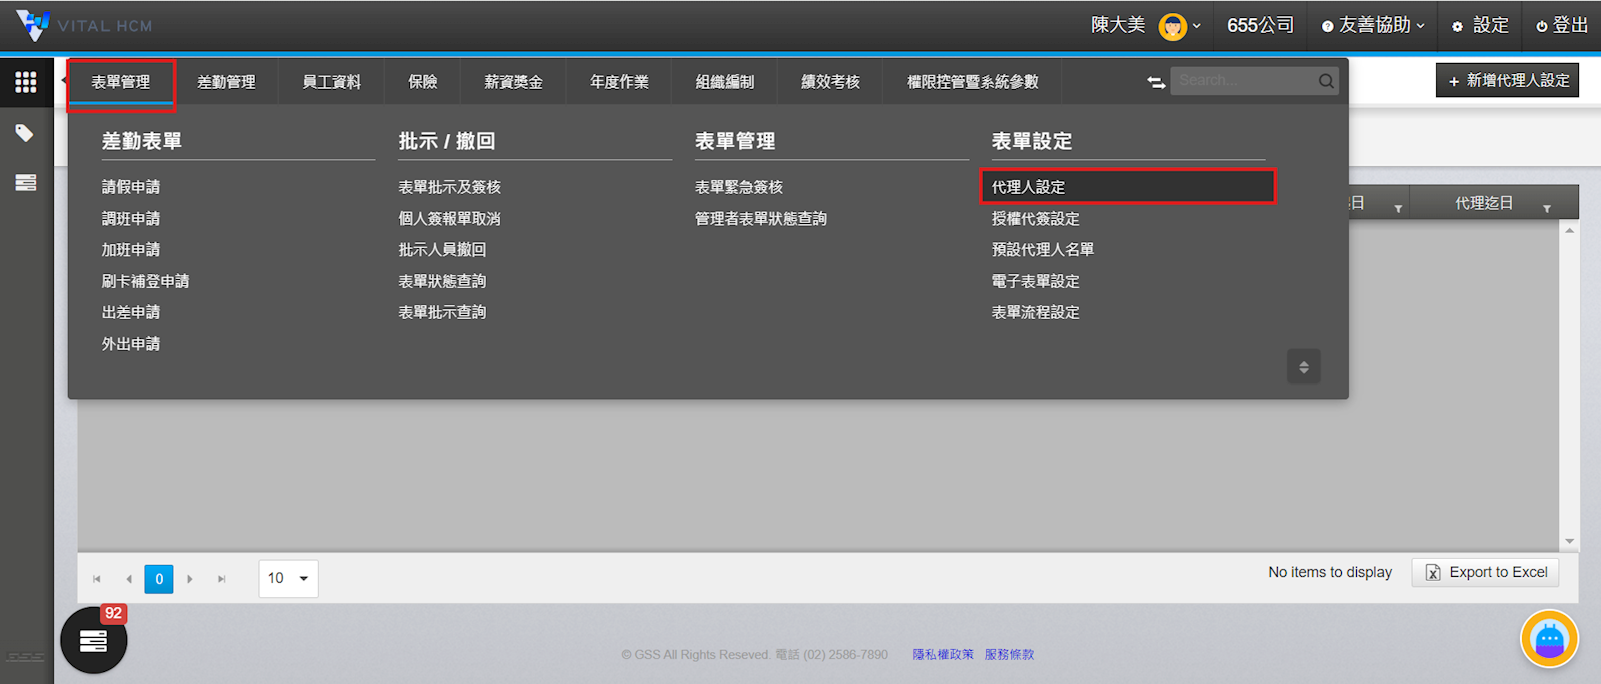Toggle the menu expand/collapse arrows button
Viewport: 1601px width, 684px height.
coord(1303,367)
